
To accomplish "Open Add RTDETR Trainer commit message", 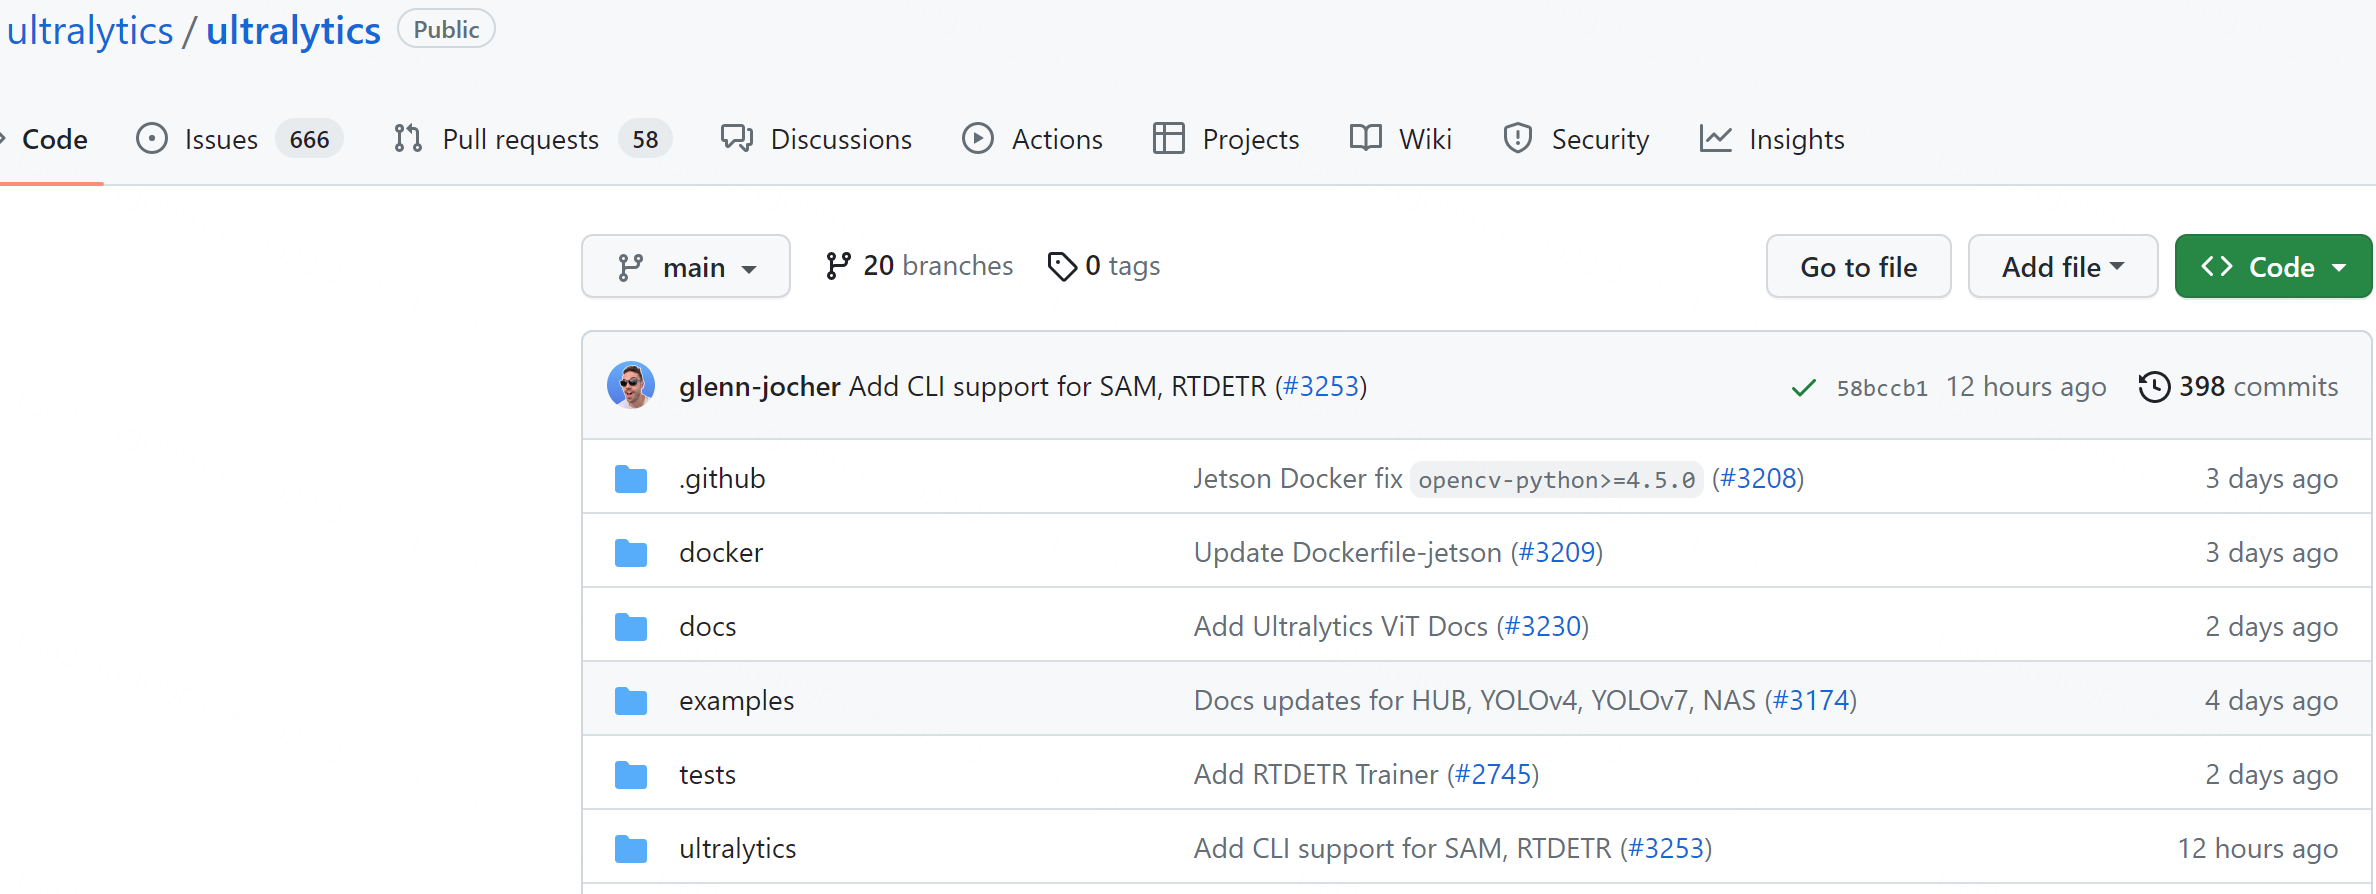I will point(1316,774).
